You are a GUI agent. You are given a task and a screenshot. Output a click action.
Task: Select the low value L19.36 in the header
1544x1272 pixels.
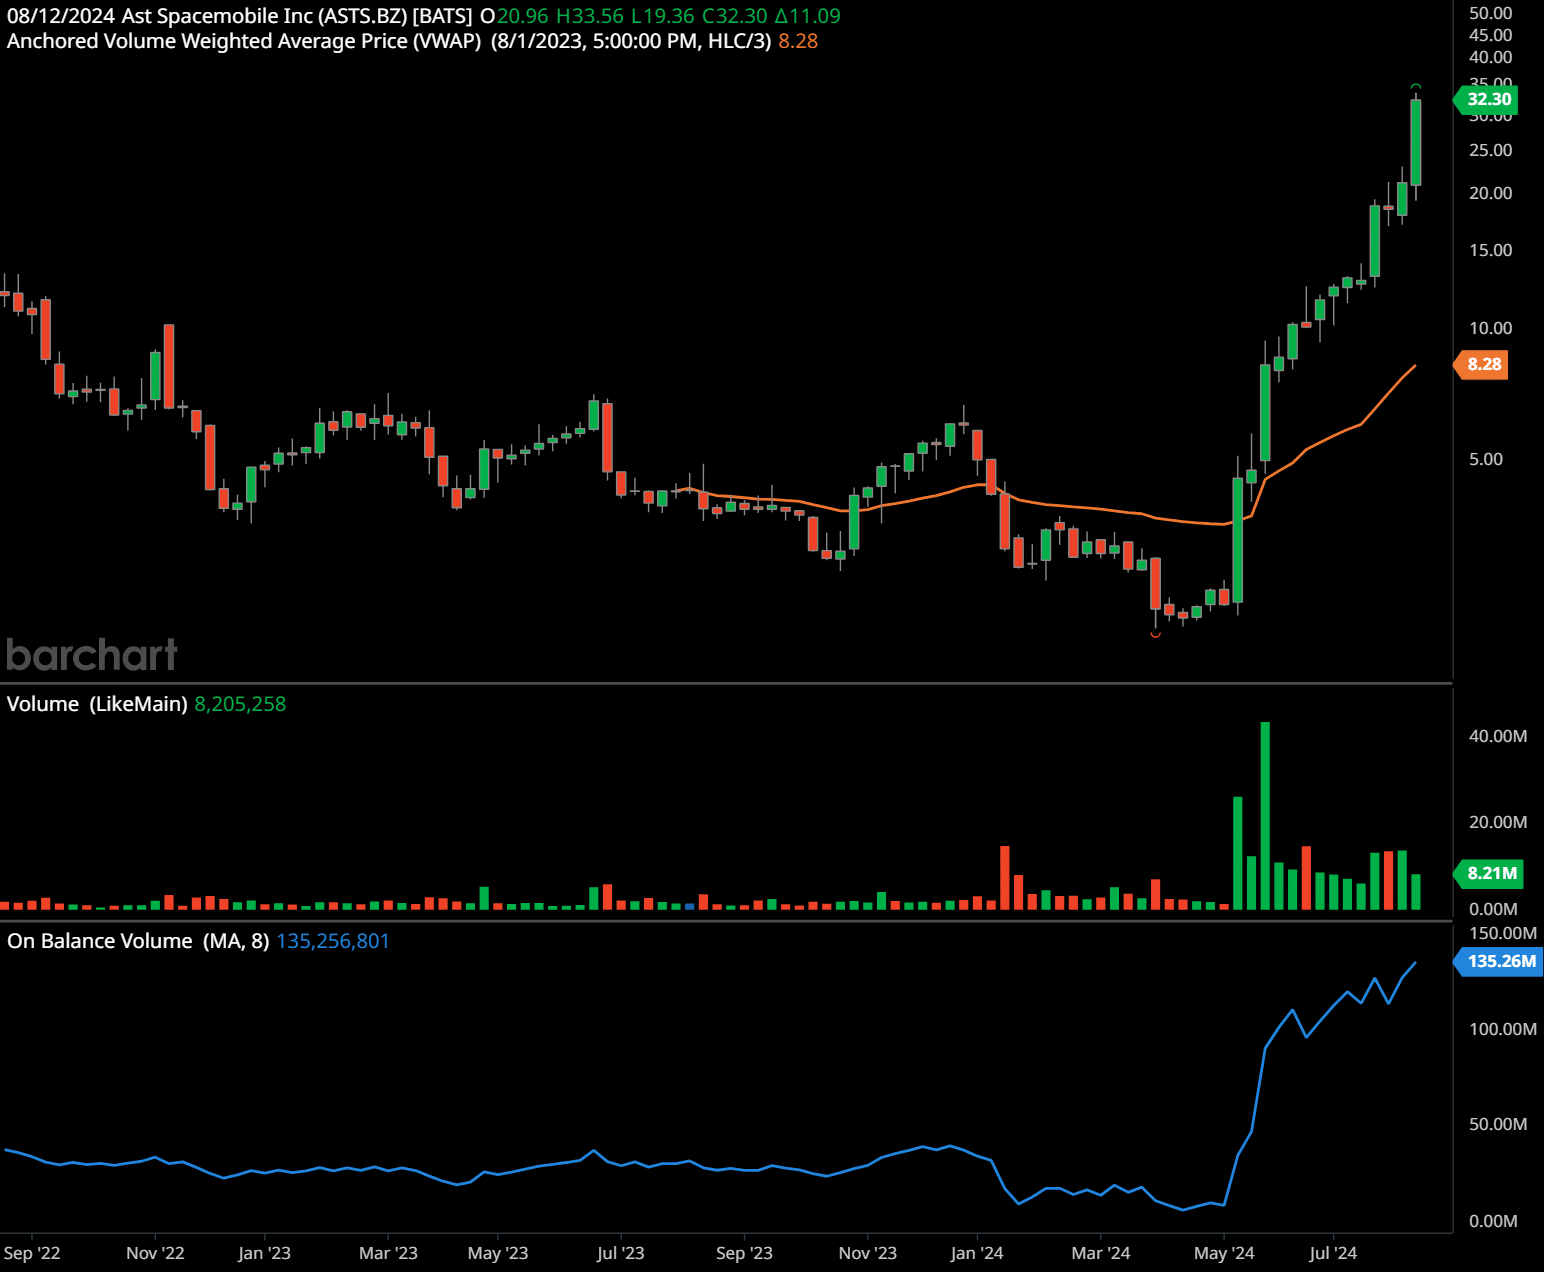(x=662, y=16)
